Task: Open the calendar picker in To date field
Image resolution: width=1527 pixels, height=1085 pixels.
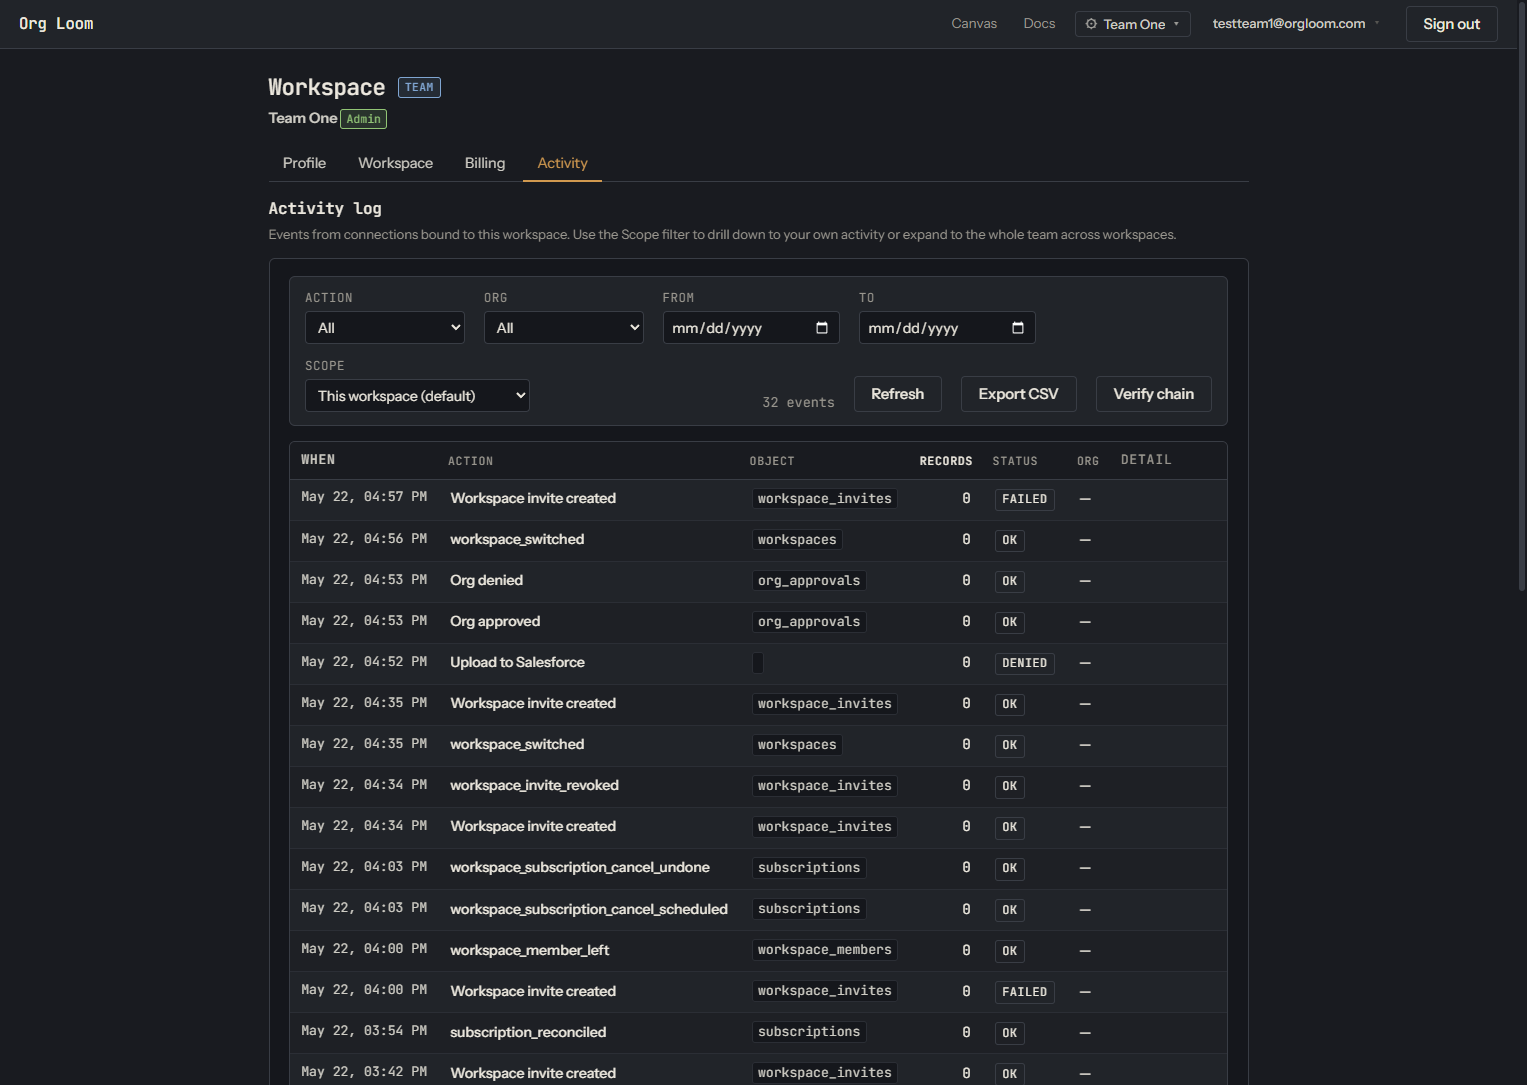Action: (1018, 328)
